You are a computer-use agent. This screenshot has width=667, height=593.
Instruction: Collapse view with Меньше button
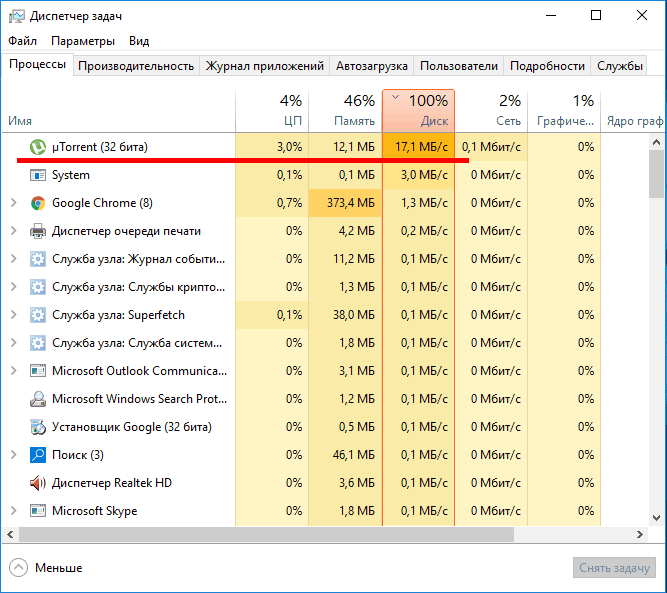tap(46, 568)
